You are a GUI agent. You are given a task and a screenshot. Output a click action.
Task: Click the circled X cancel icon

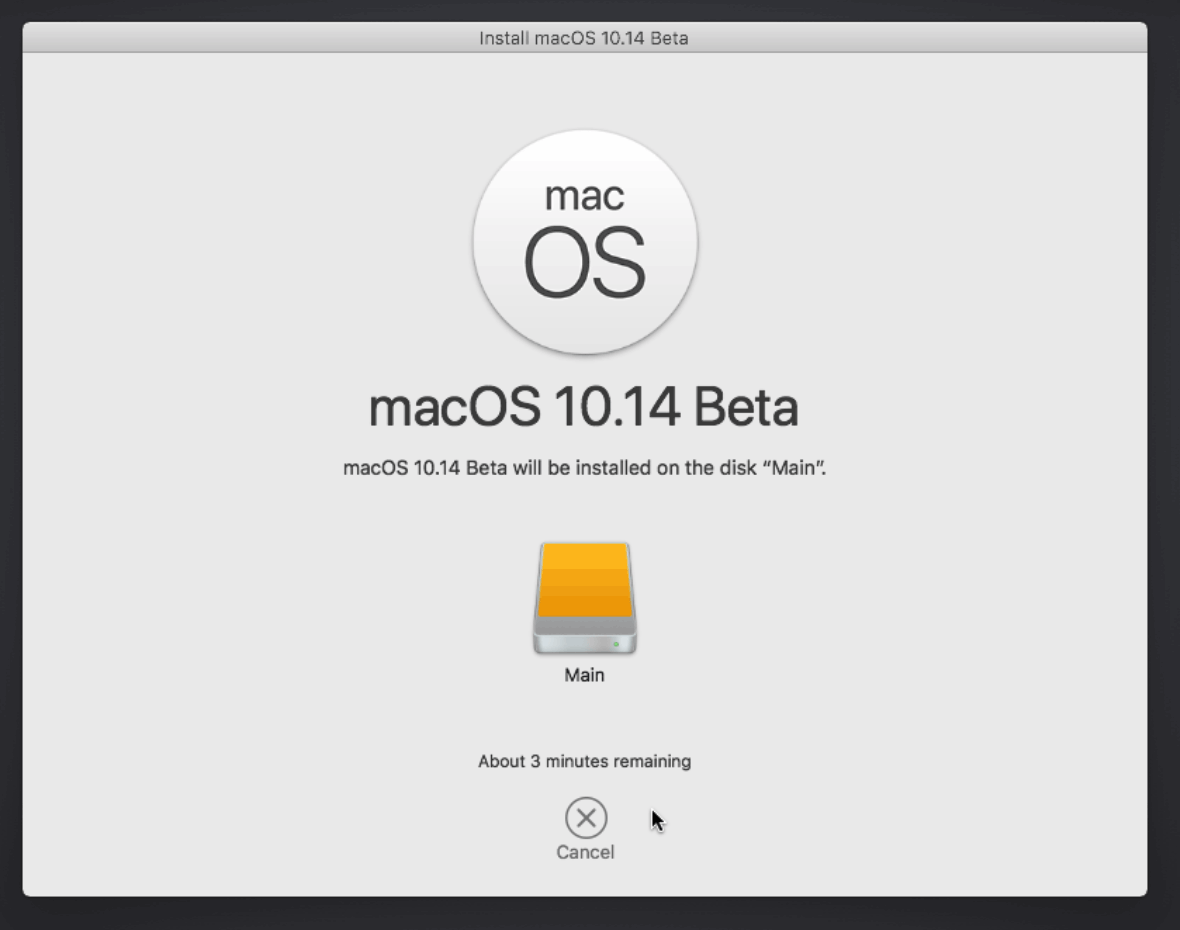[585, 818]
